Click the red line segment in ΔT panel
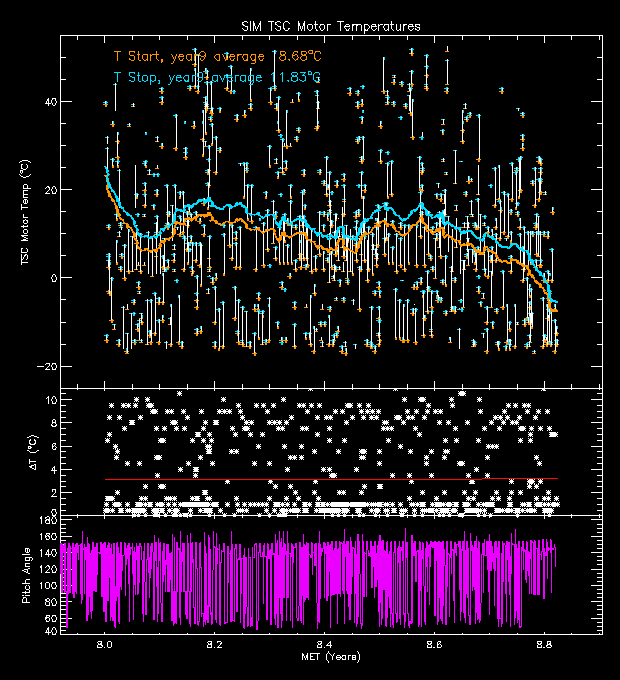620x680 pixels. 519,478
